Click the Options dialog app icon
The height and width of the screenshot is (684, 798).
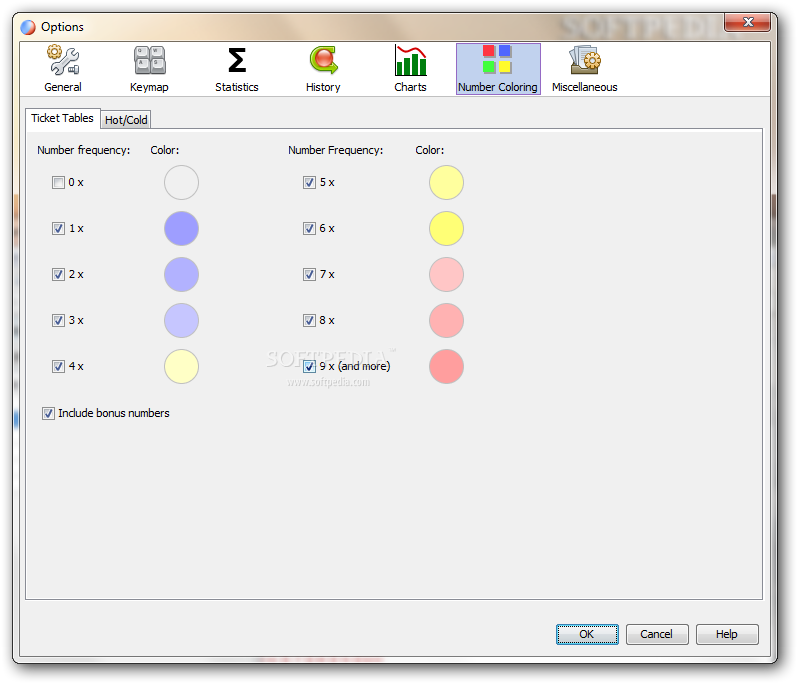coord(28,27)
